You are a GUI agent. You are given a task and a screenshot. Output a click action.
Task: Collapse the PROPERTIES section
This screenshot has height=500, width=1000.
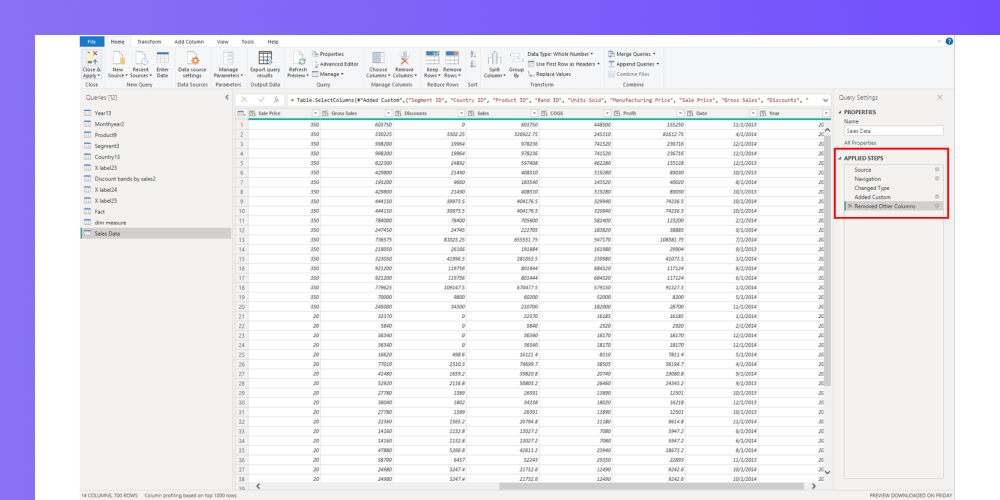(840, 112)
